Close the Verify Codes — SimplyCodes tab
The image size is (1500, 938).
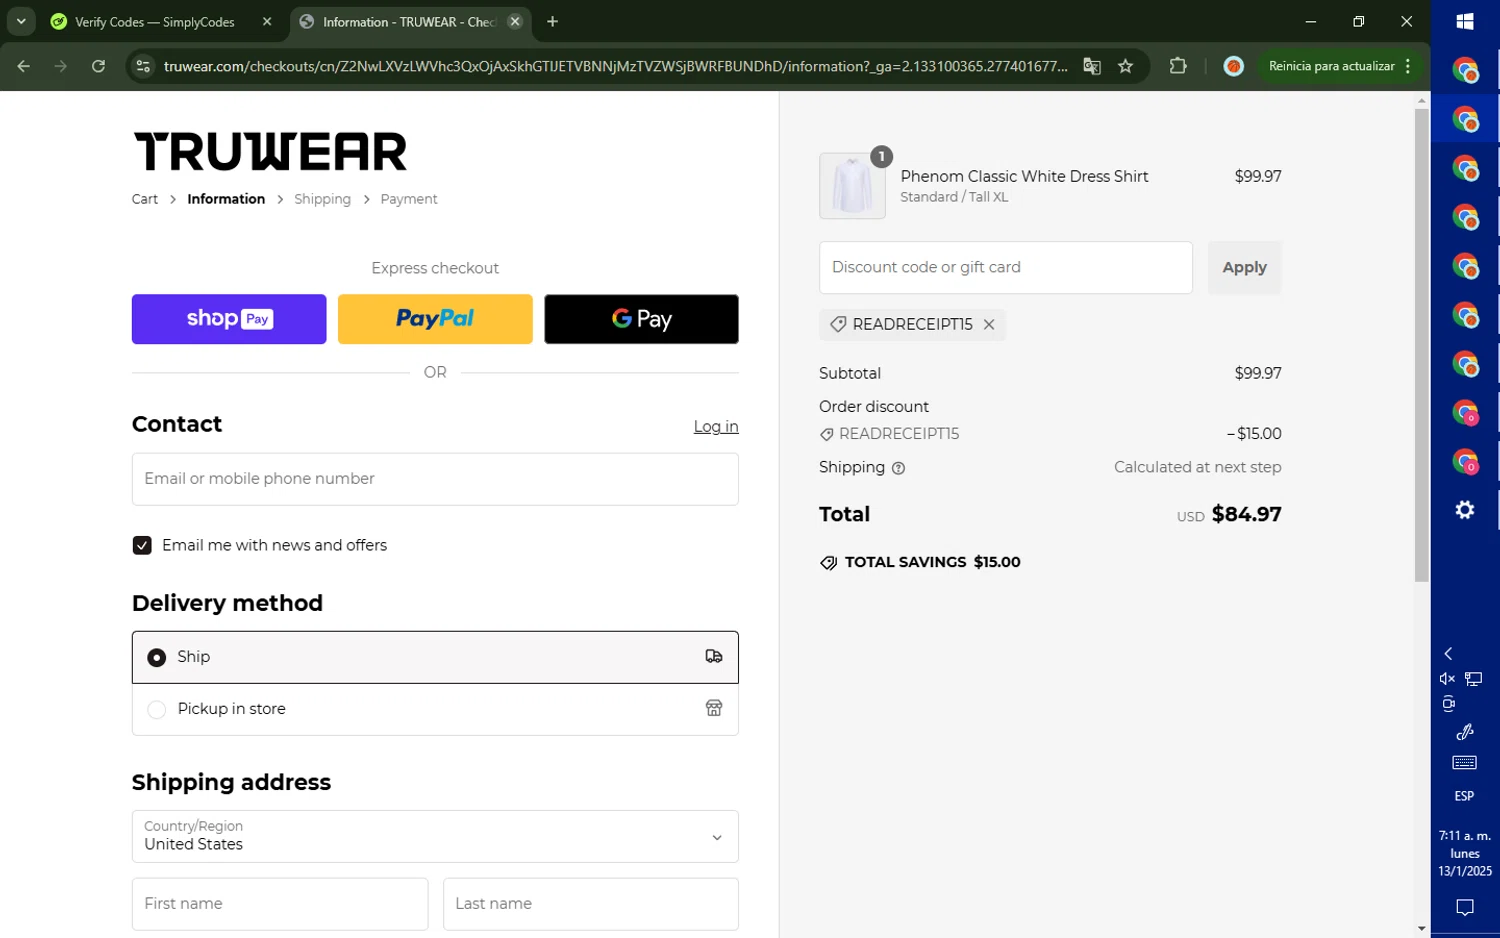click(267, 21)
